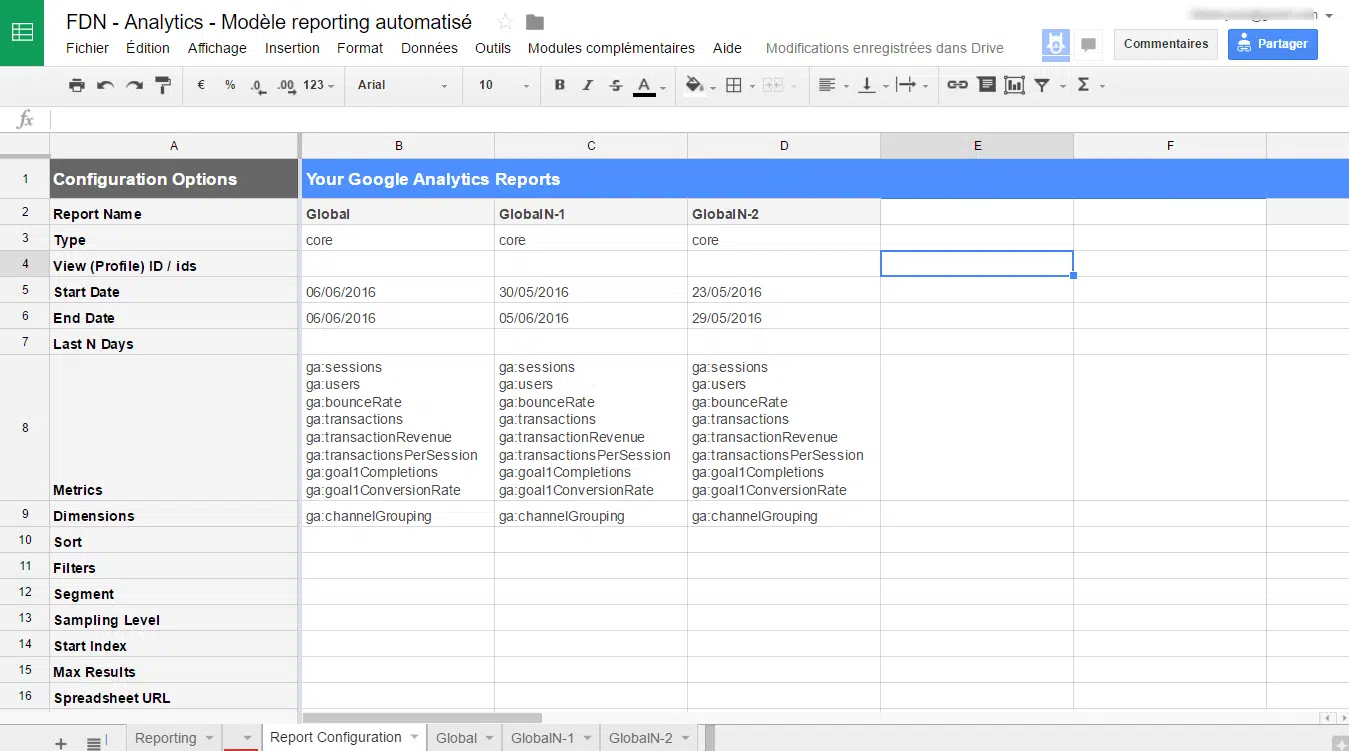1349x751 pixels.
Task: Open the Données menu
Action: click(429, 48)
